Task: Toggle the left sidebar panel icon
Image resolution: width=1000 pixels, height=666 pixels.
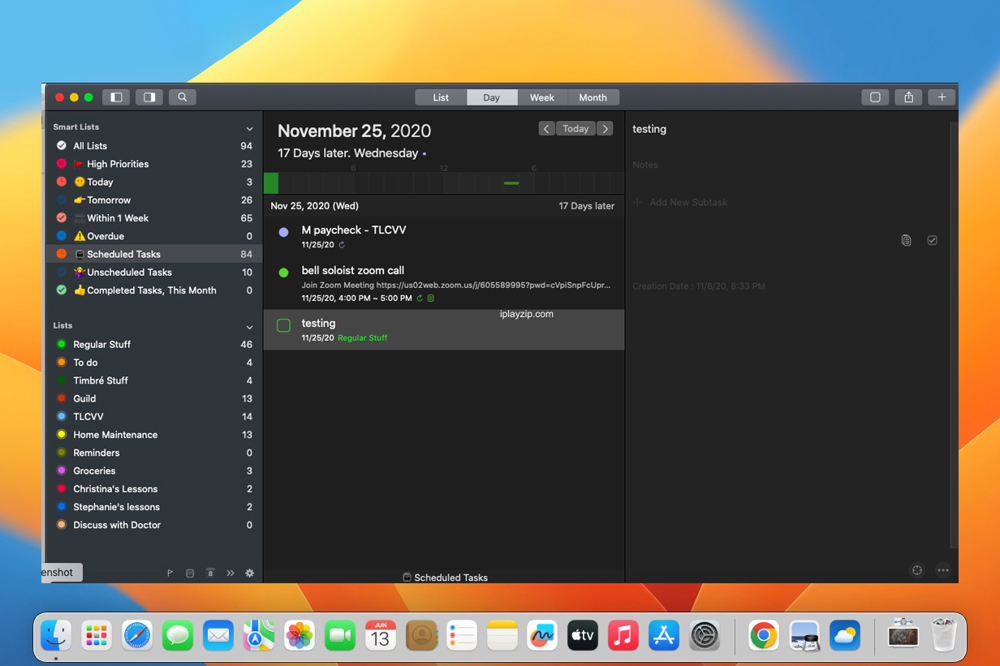Action: click(116, 97)
